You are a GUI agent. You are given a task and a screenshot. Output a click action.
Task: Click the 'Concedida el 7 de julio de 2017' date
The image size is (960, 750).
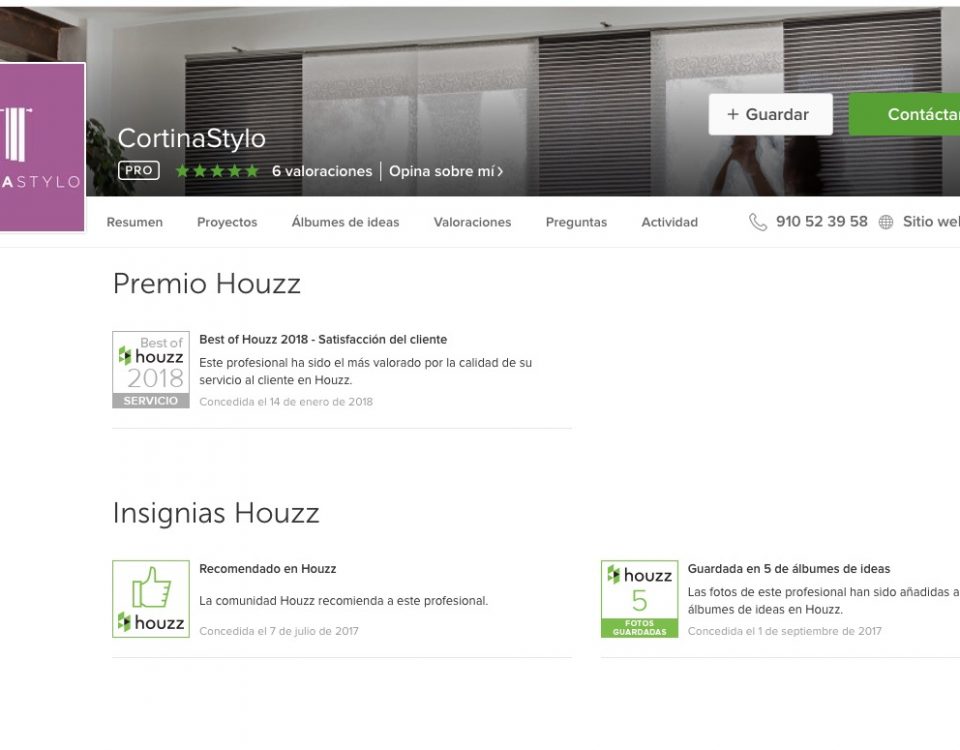point(279,631)
